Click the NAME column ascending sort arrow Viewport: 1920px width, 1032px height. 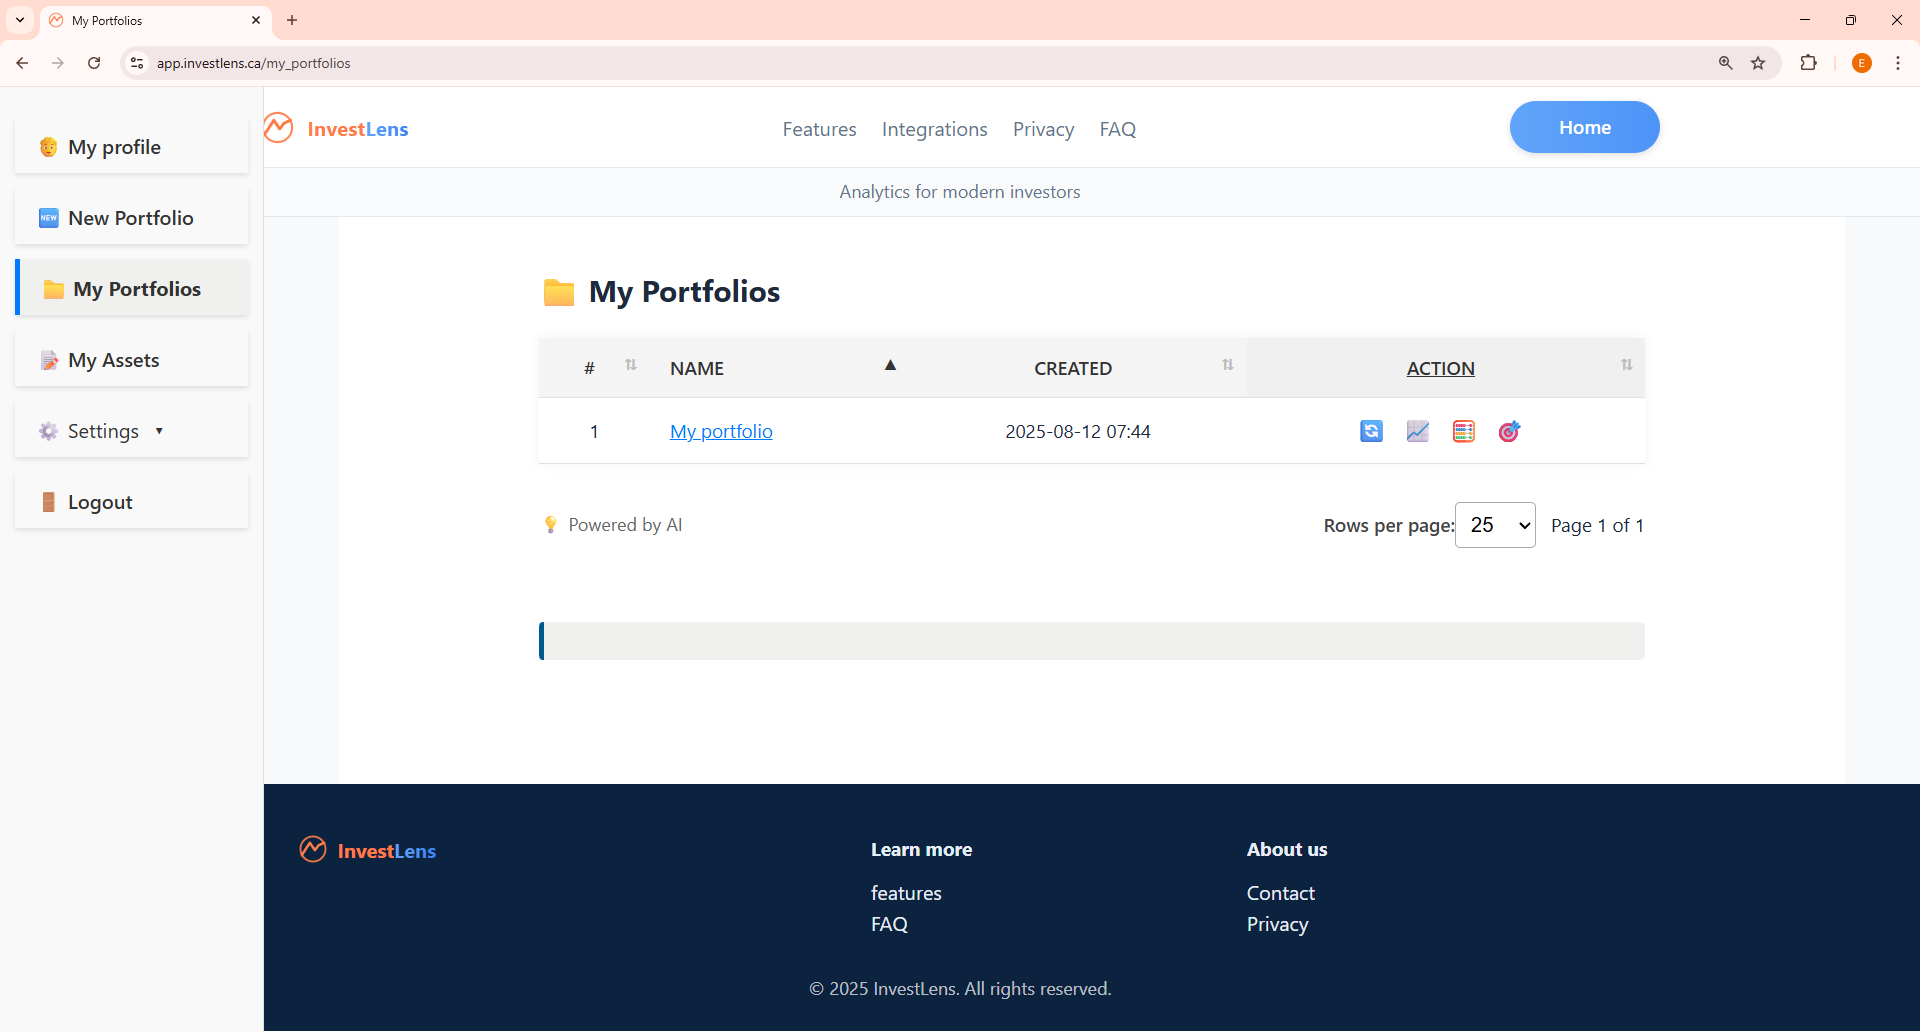click(890, 365)
